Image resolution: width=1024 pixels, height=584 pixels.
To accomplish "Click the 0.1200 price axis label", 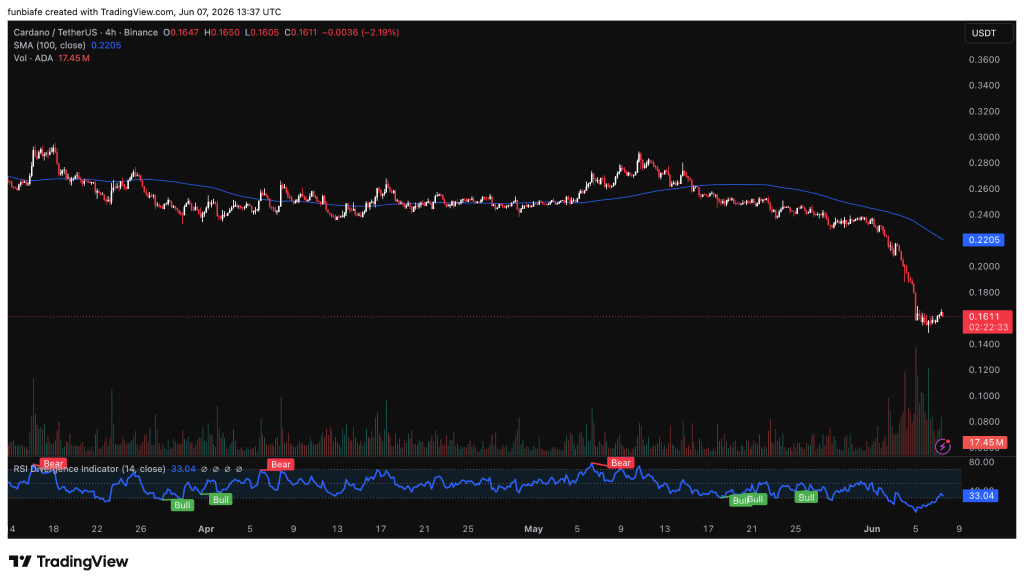I will pyautogui.click(x=984, y=370).
